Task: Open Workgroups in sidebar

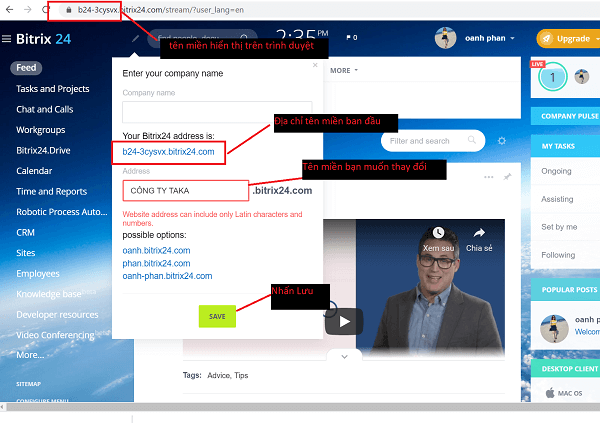Action: tap(41, 130)
